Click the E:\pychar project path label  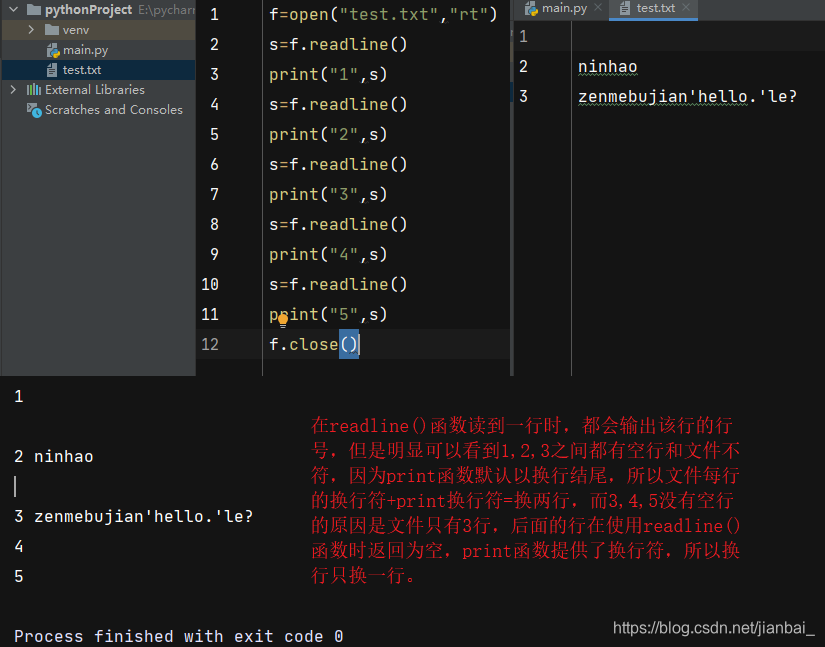coord(166,10)
